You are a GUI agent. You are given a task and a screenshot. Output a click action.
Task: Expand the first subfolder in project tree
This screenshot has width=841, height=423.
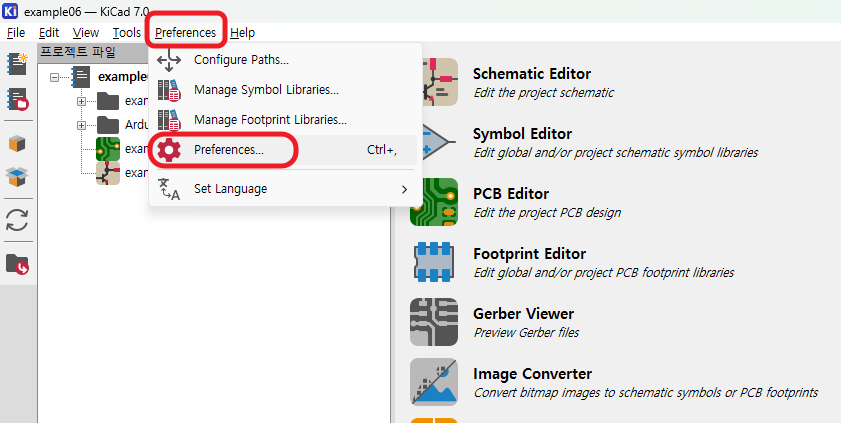coord(82,101)
